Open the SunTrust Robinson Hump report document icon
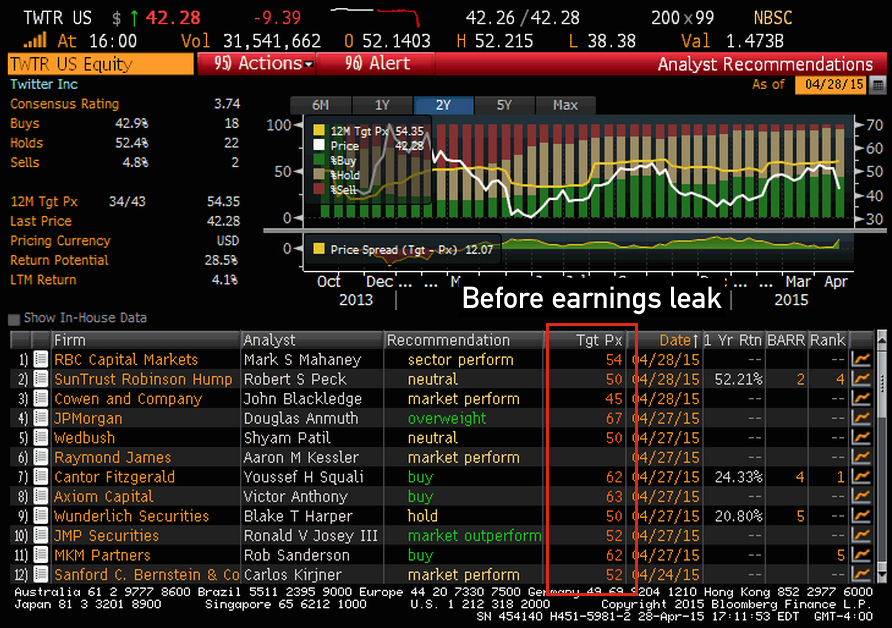This screenshot has height=628, width=892. 40,379
